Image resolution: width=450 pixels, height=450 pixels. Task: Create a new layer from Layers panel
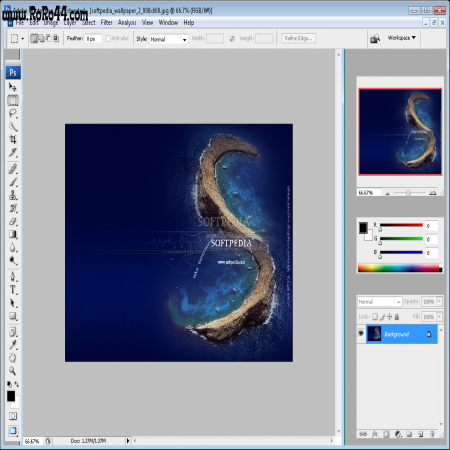pos(421,434)
